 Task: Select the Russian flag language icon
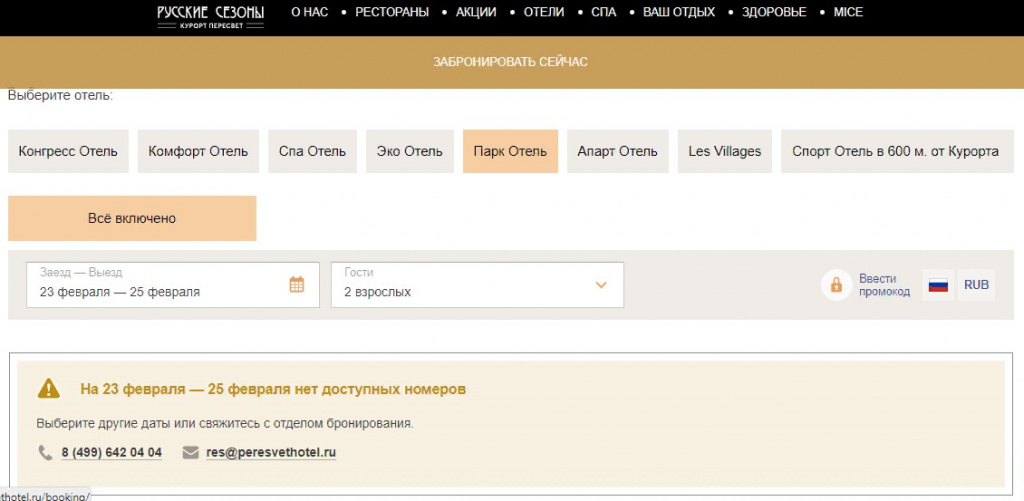tap(938, 285)
